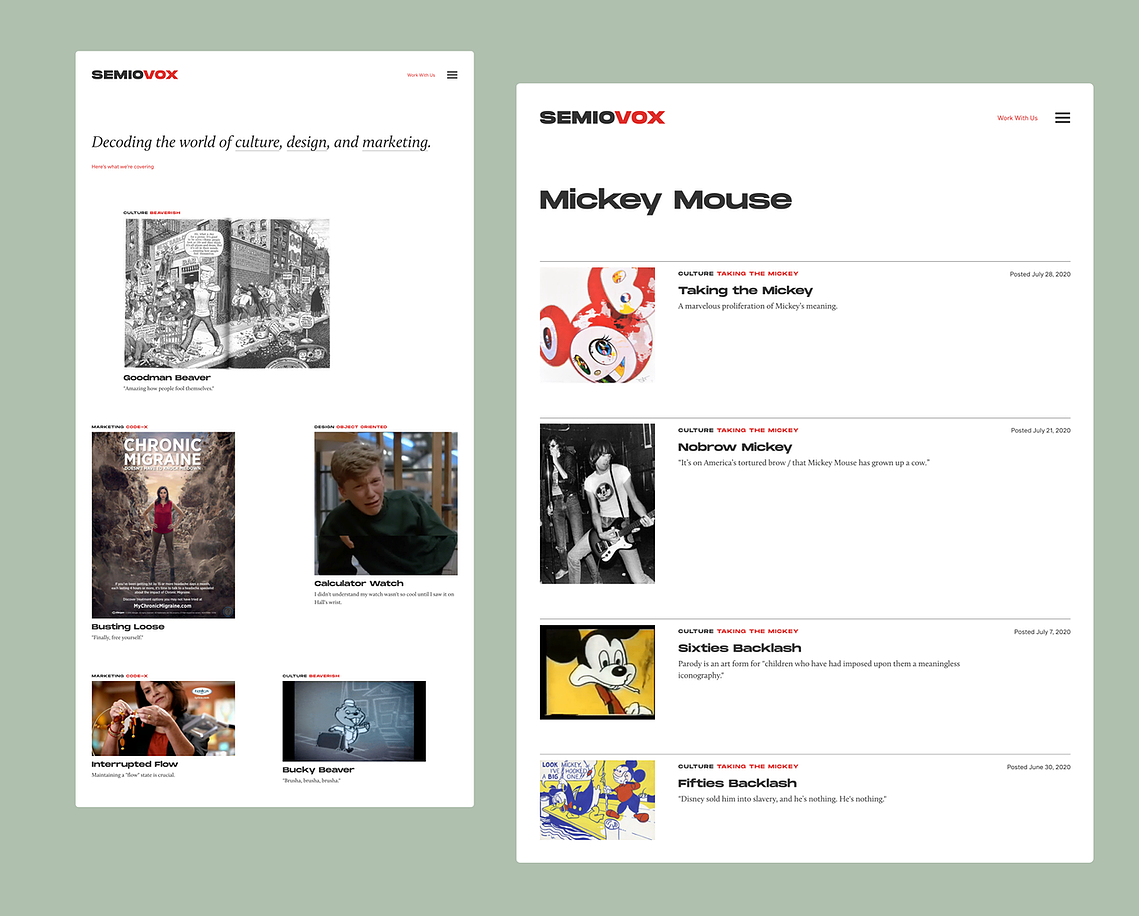Open the Goodman Beaver comic spread image
The height and width of the screenshot is (916, 1139).
coord(227,293)
